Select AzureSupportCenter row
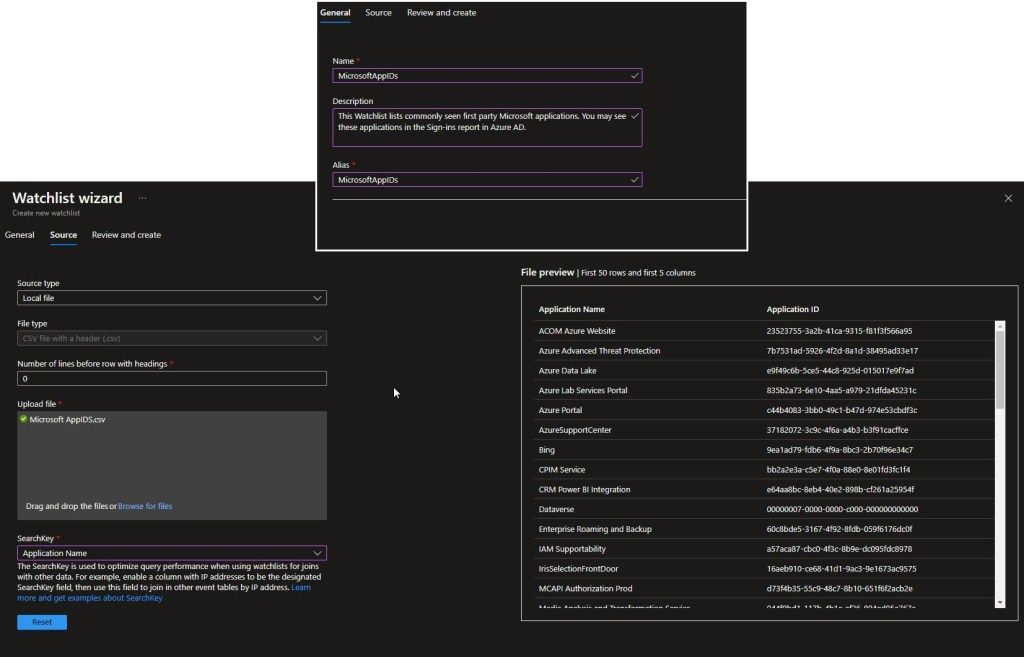 click(763, 430)
